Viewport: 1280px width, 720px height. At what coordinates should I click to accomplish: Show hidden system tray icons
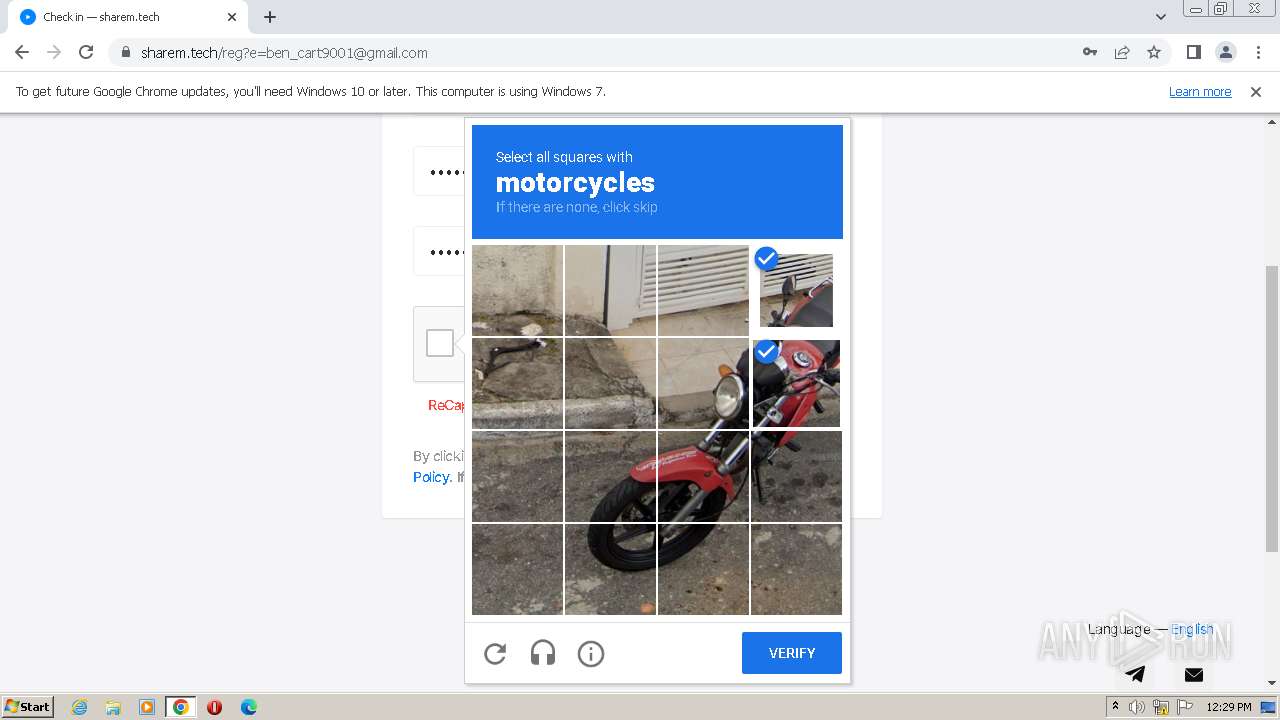1115,707
